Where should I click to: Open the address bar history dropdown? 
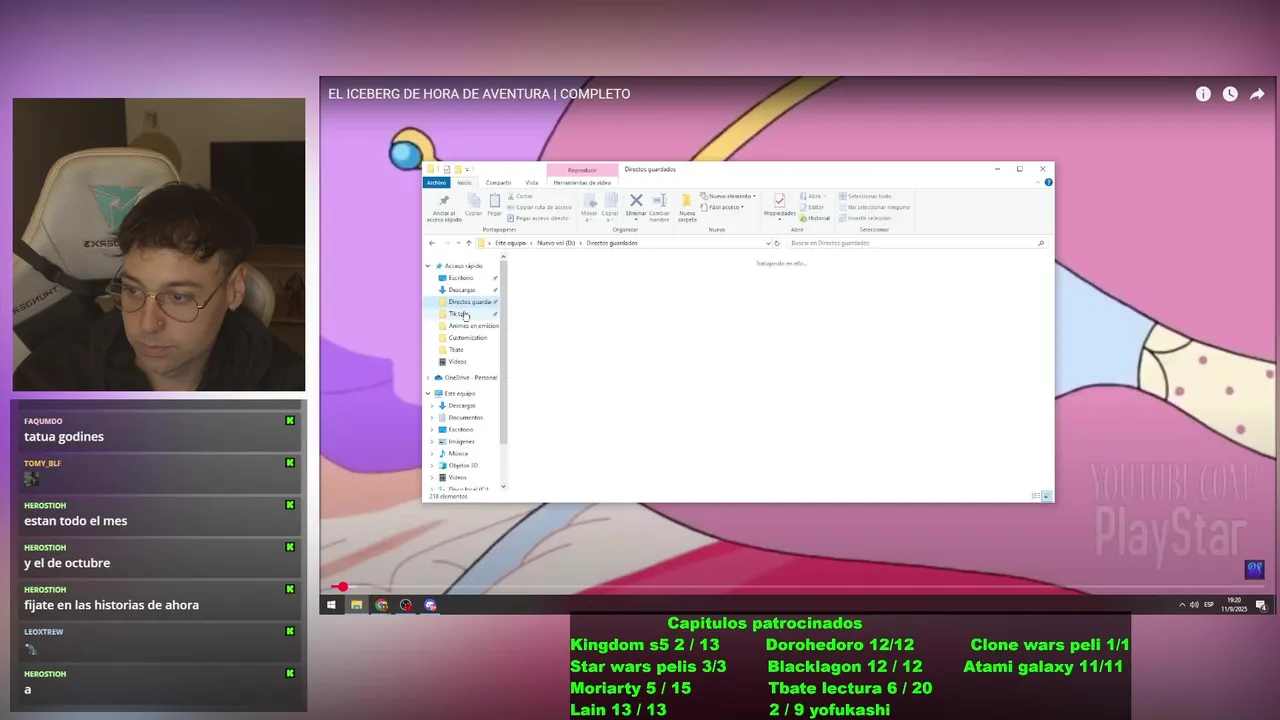pyautogui.click(x=768, y=243)
